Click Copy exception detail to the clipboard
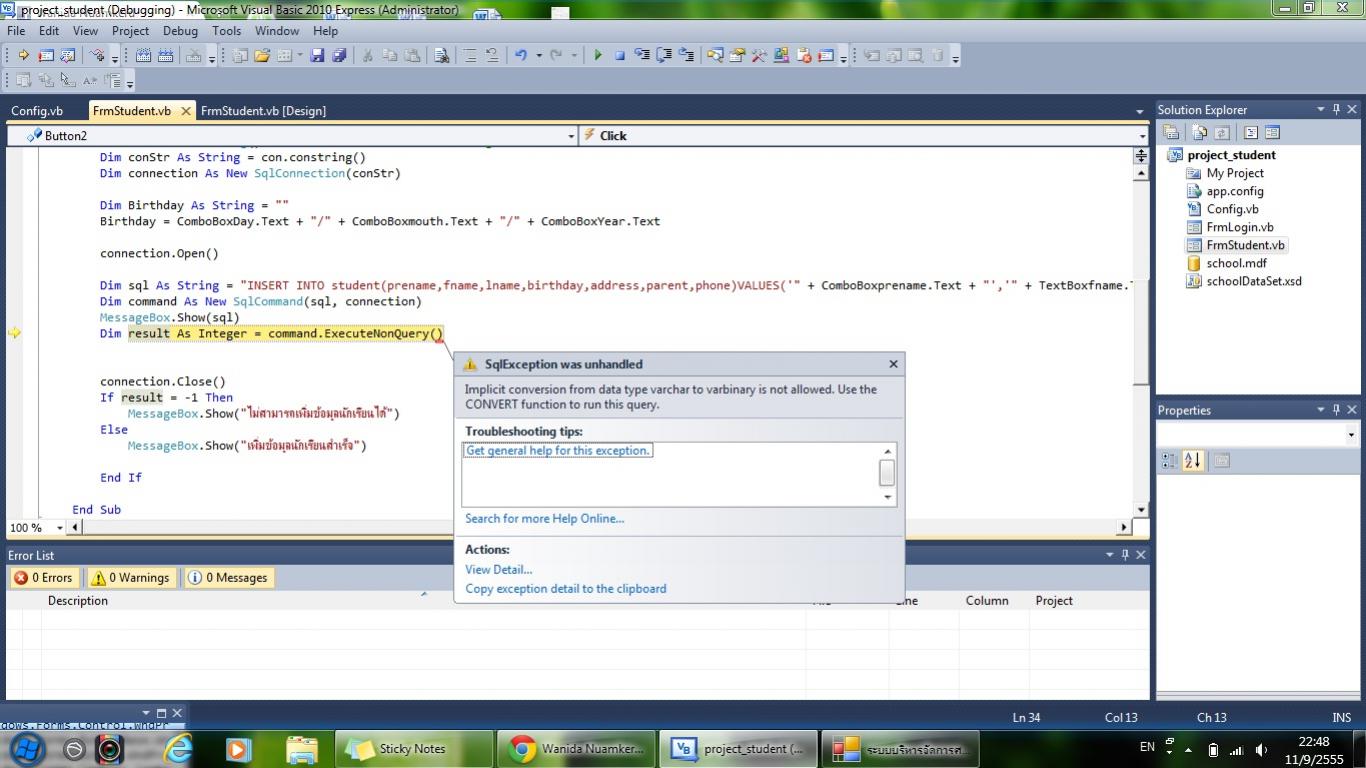1366x768 pixels. coord(565,589)
